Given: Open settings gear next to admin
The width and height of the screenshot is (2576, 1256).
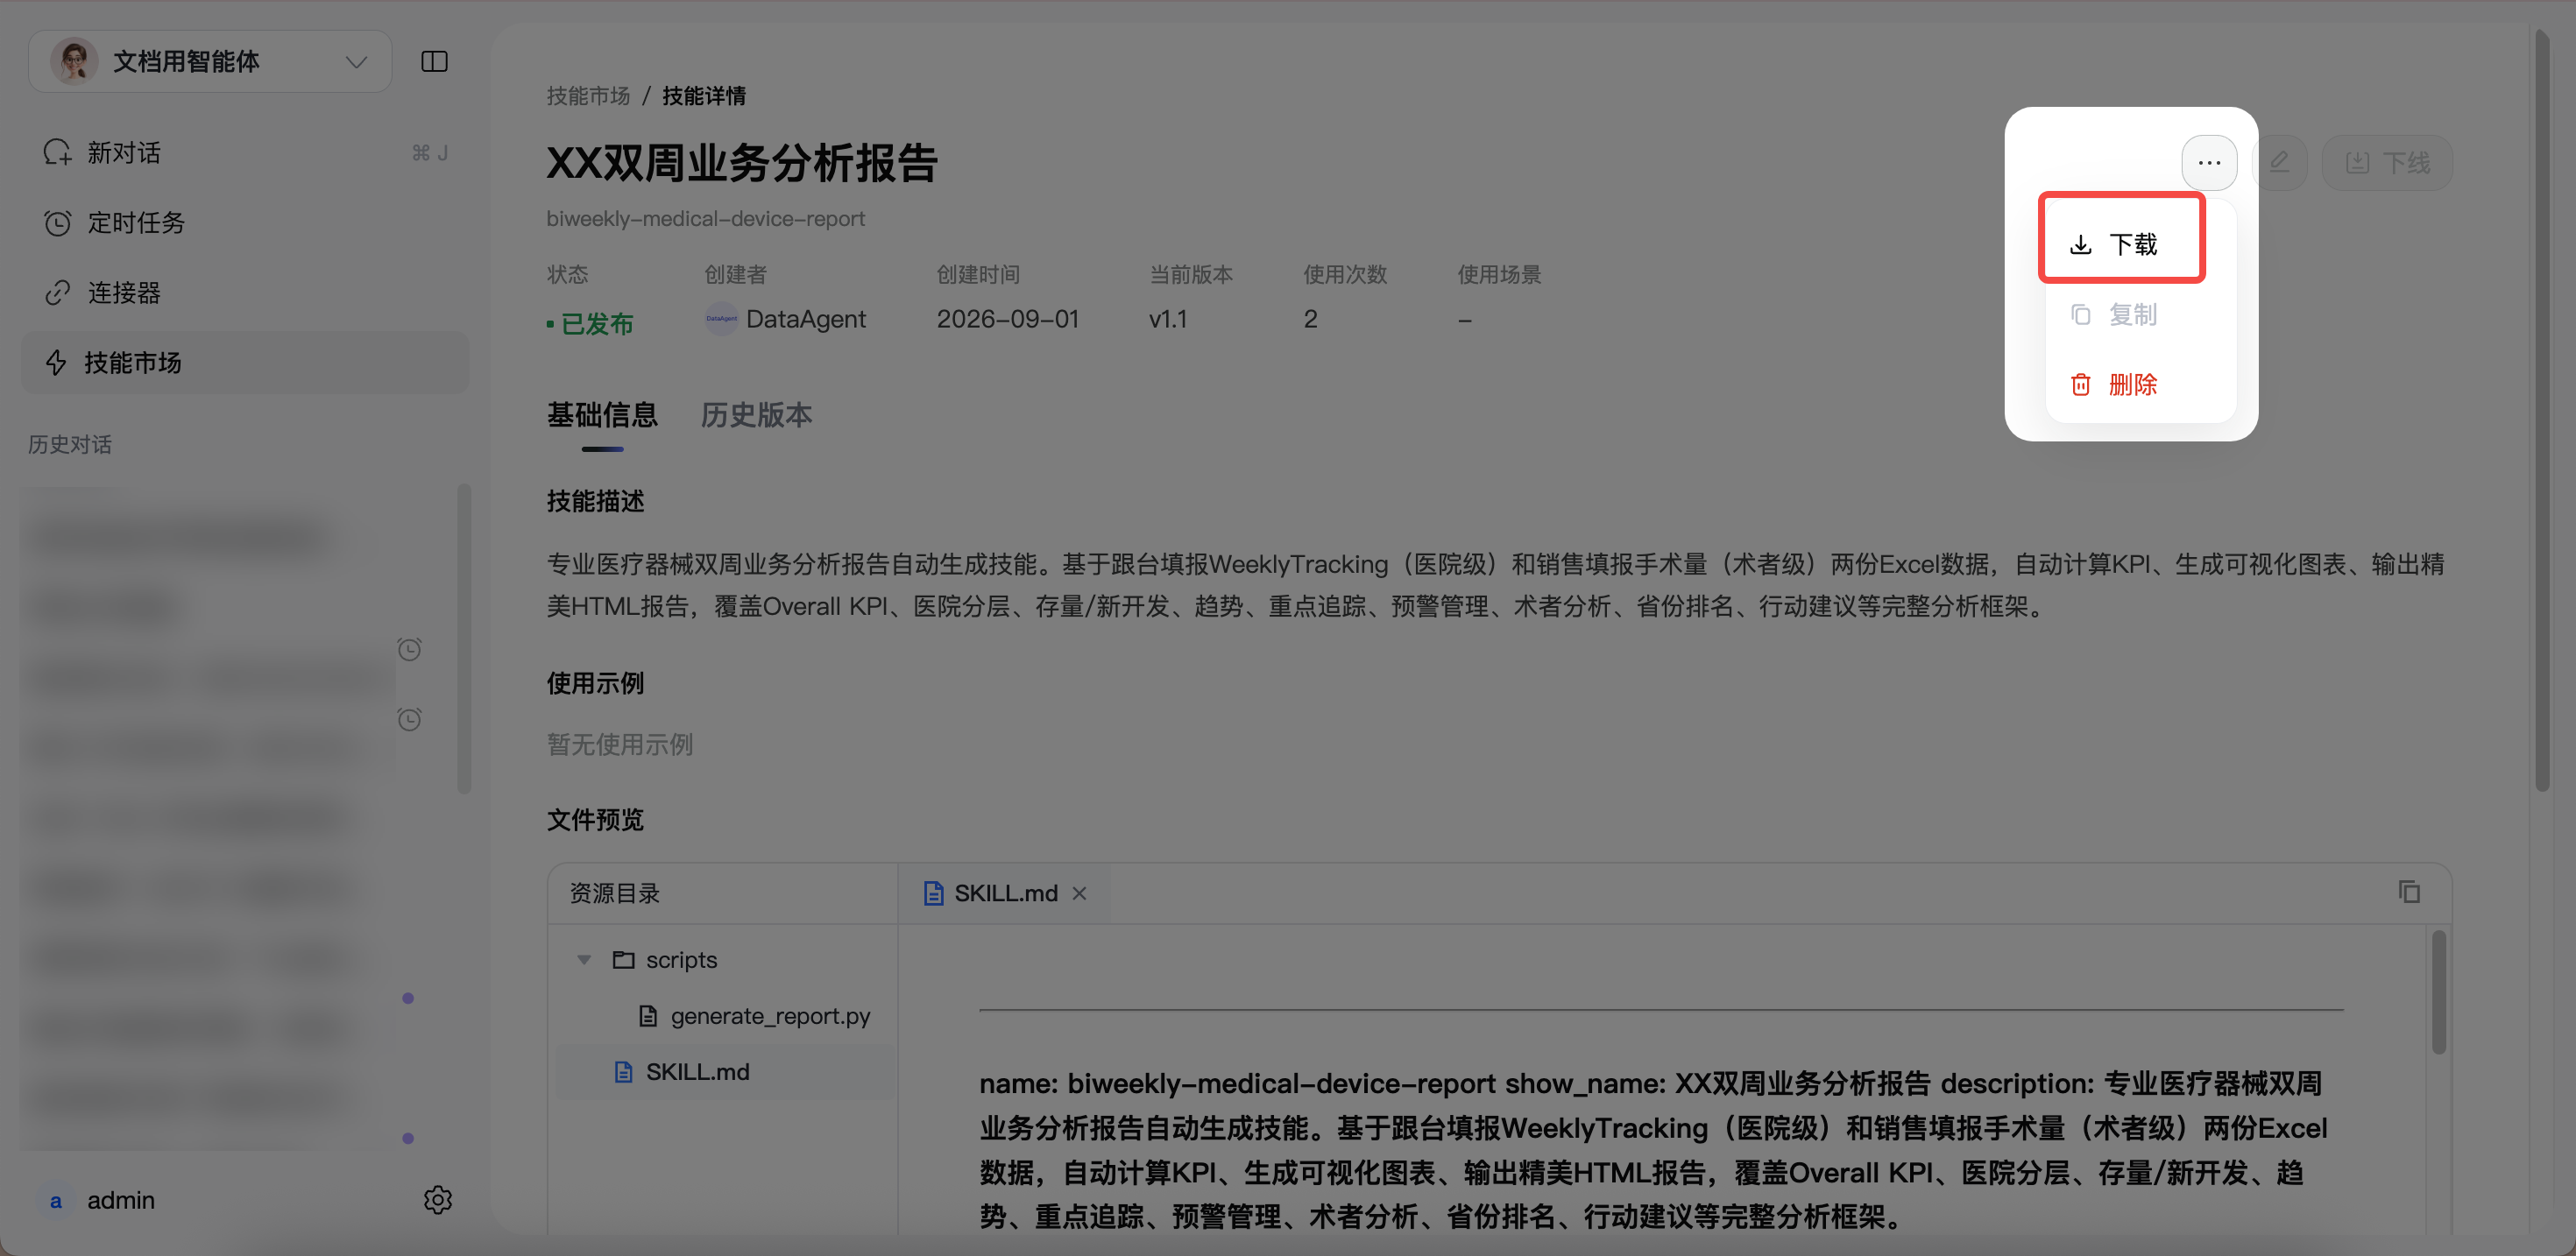Looking at the screenshot, I should pyautogui.click(x=437, y=1199).
